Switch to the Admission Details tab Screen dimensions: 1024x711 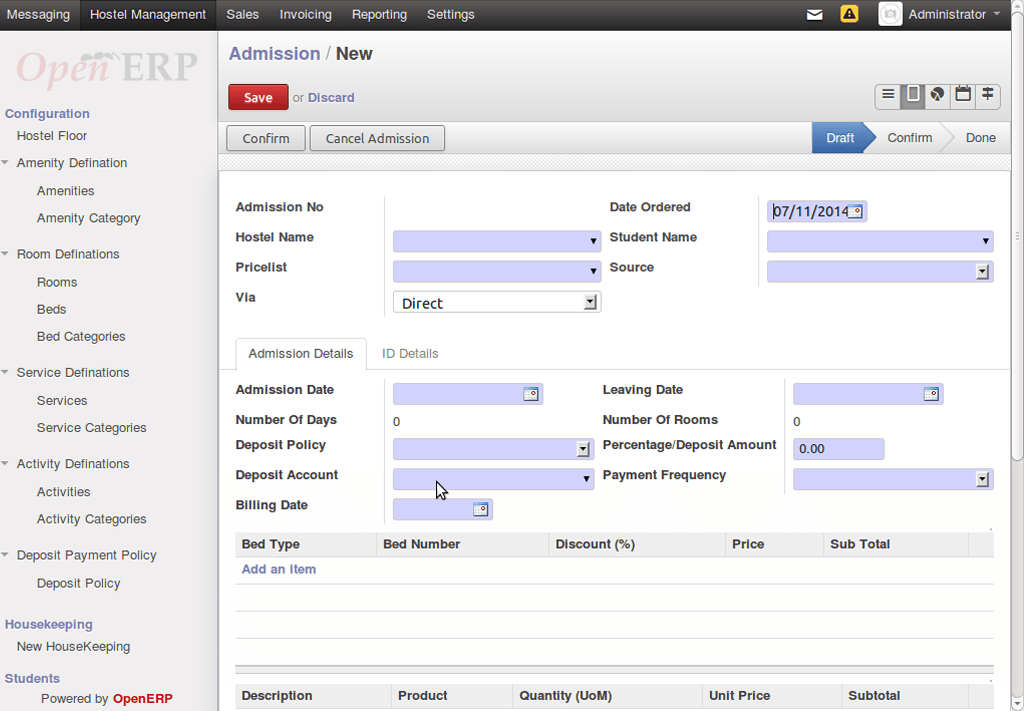[300, 354]
